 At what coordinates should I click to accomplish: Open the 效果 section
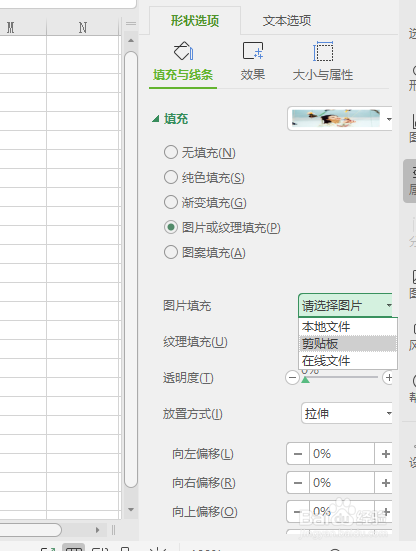click(253, 75)
